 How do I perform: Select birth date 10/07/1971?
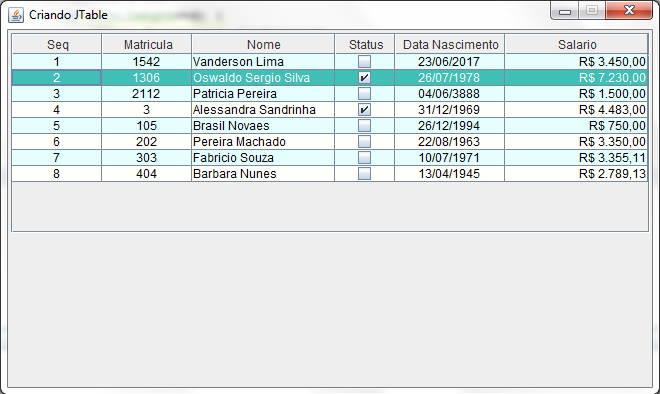449,158
